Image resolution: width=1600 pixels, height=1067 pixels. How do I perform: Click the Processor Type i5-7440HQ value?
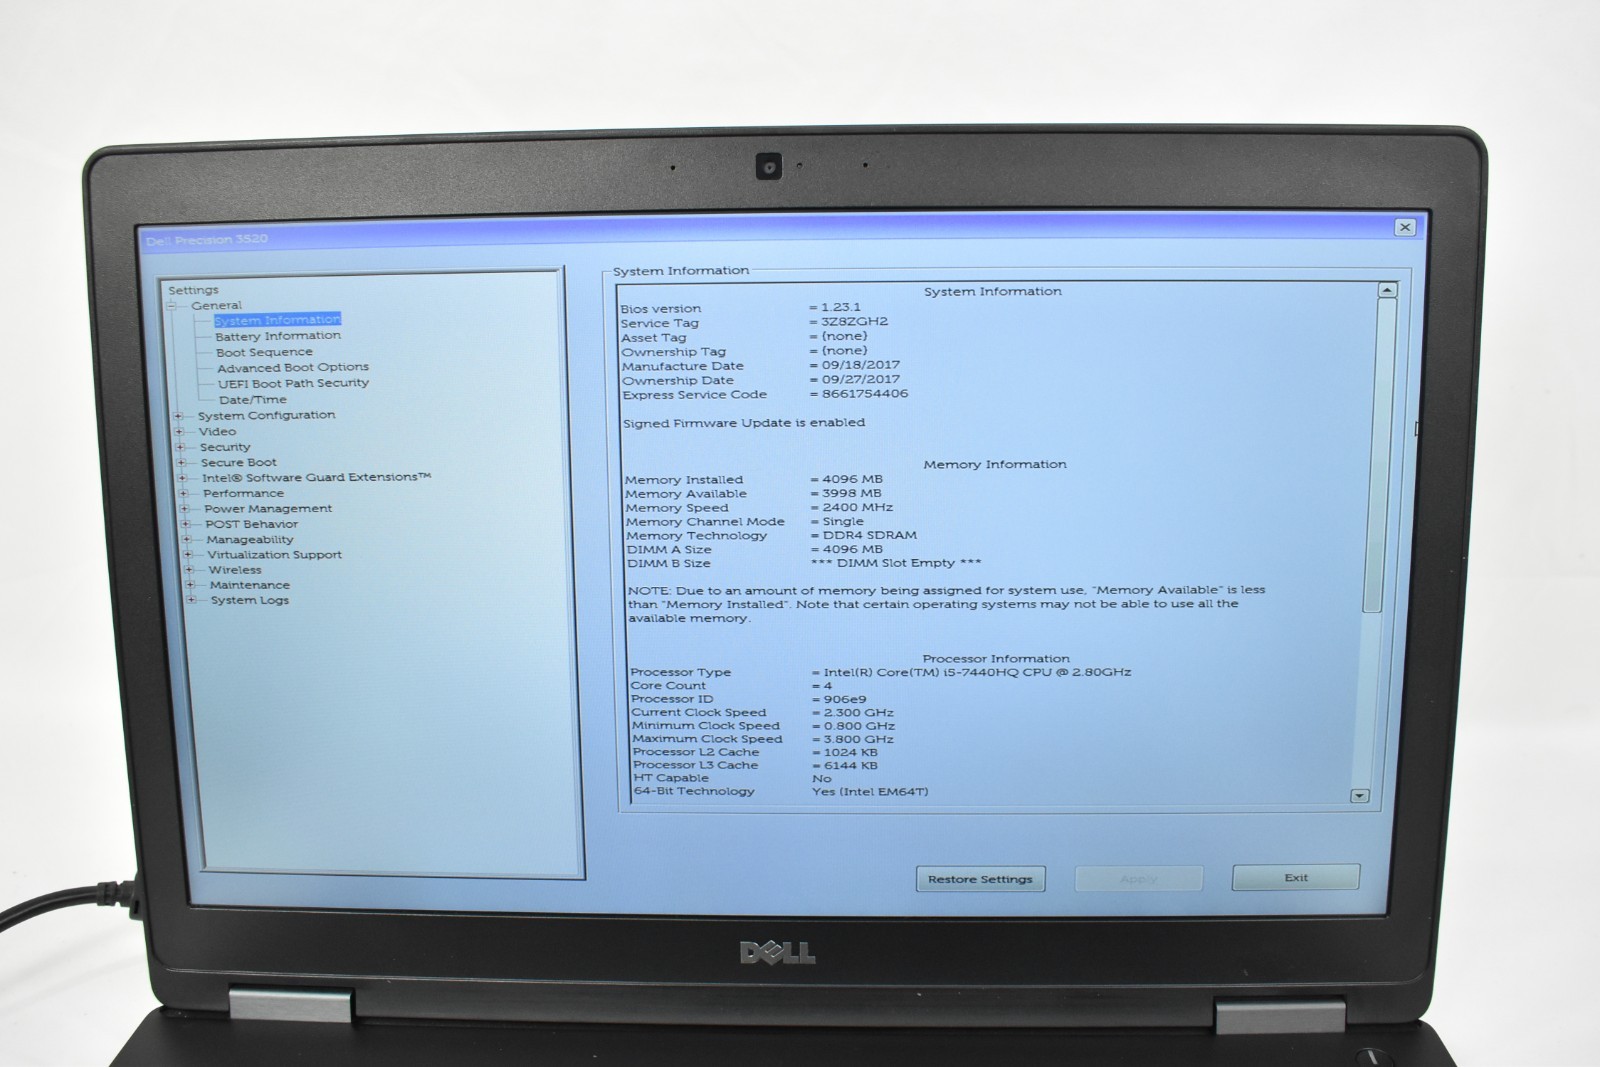977,672
